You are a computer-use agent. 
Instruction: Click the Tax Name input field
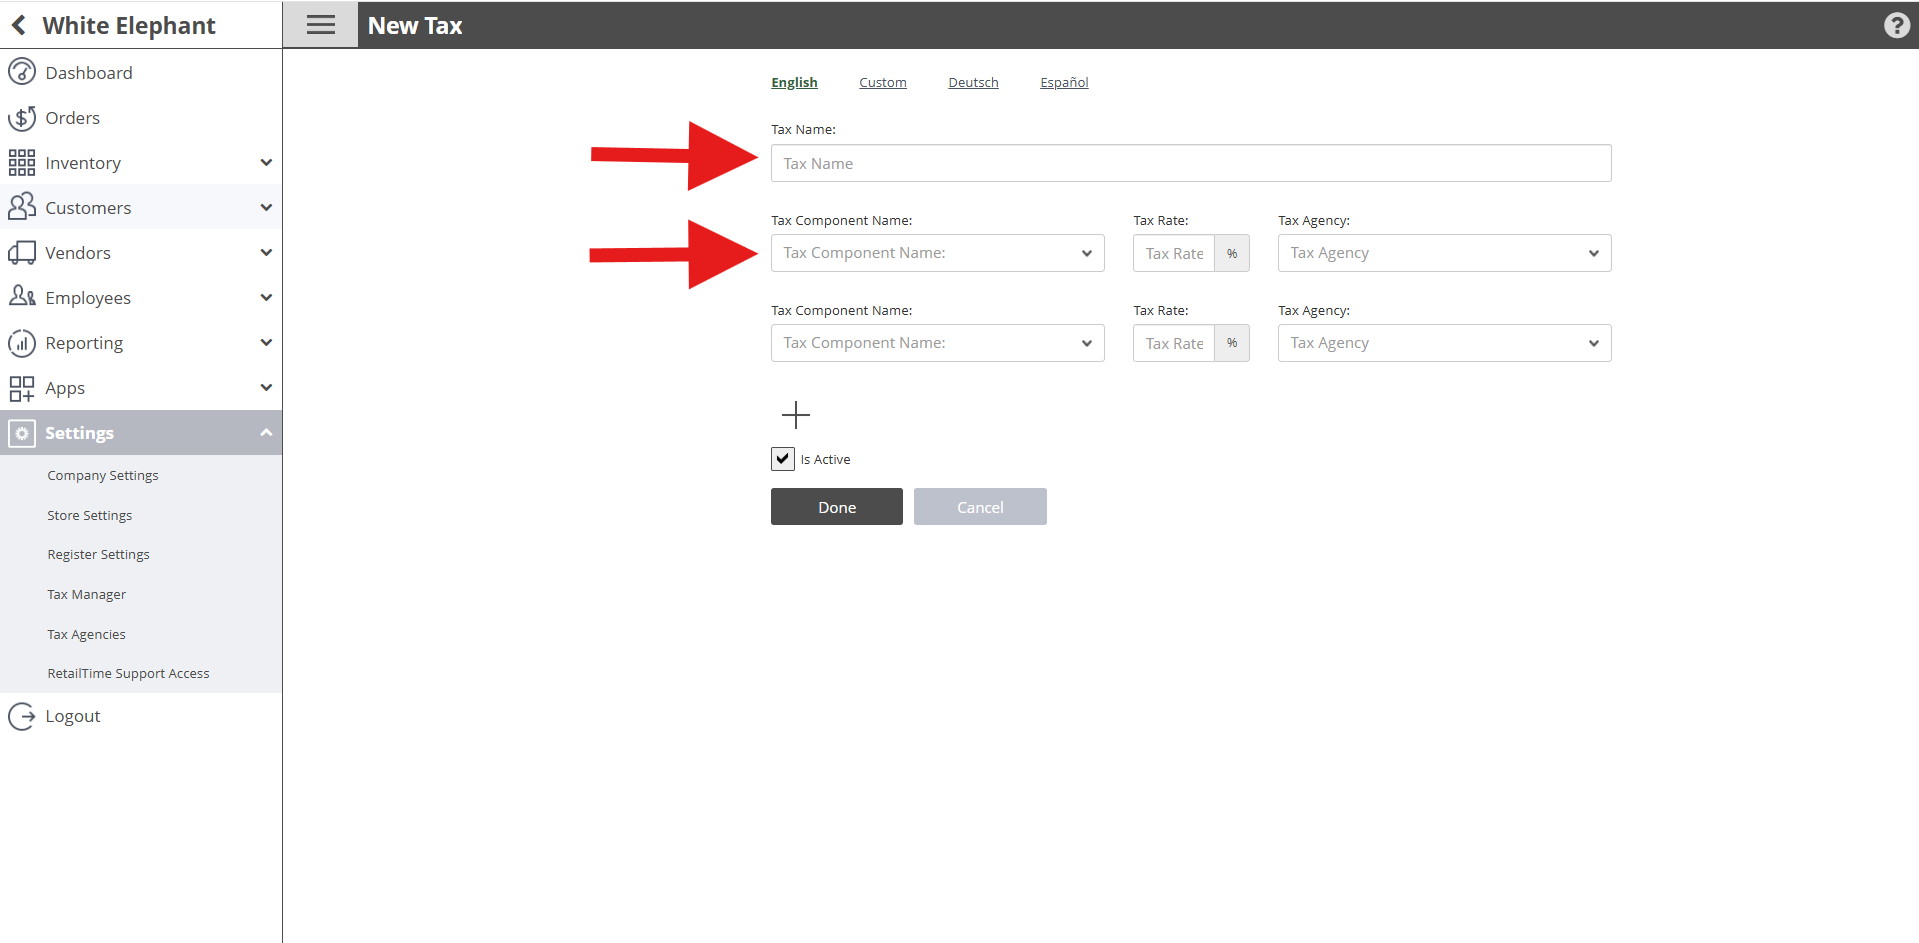pos(1191,163)
